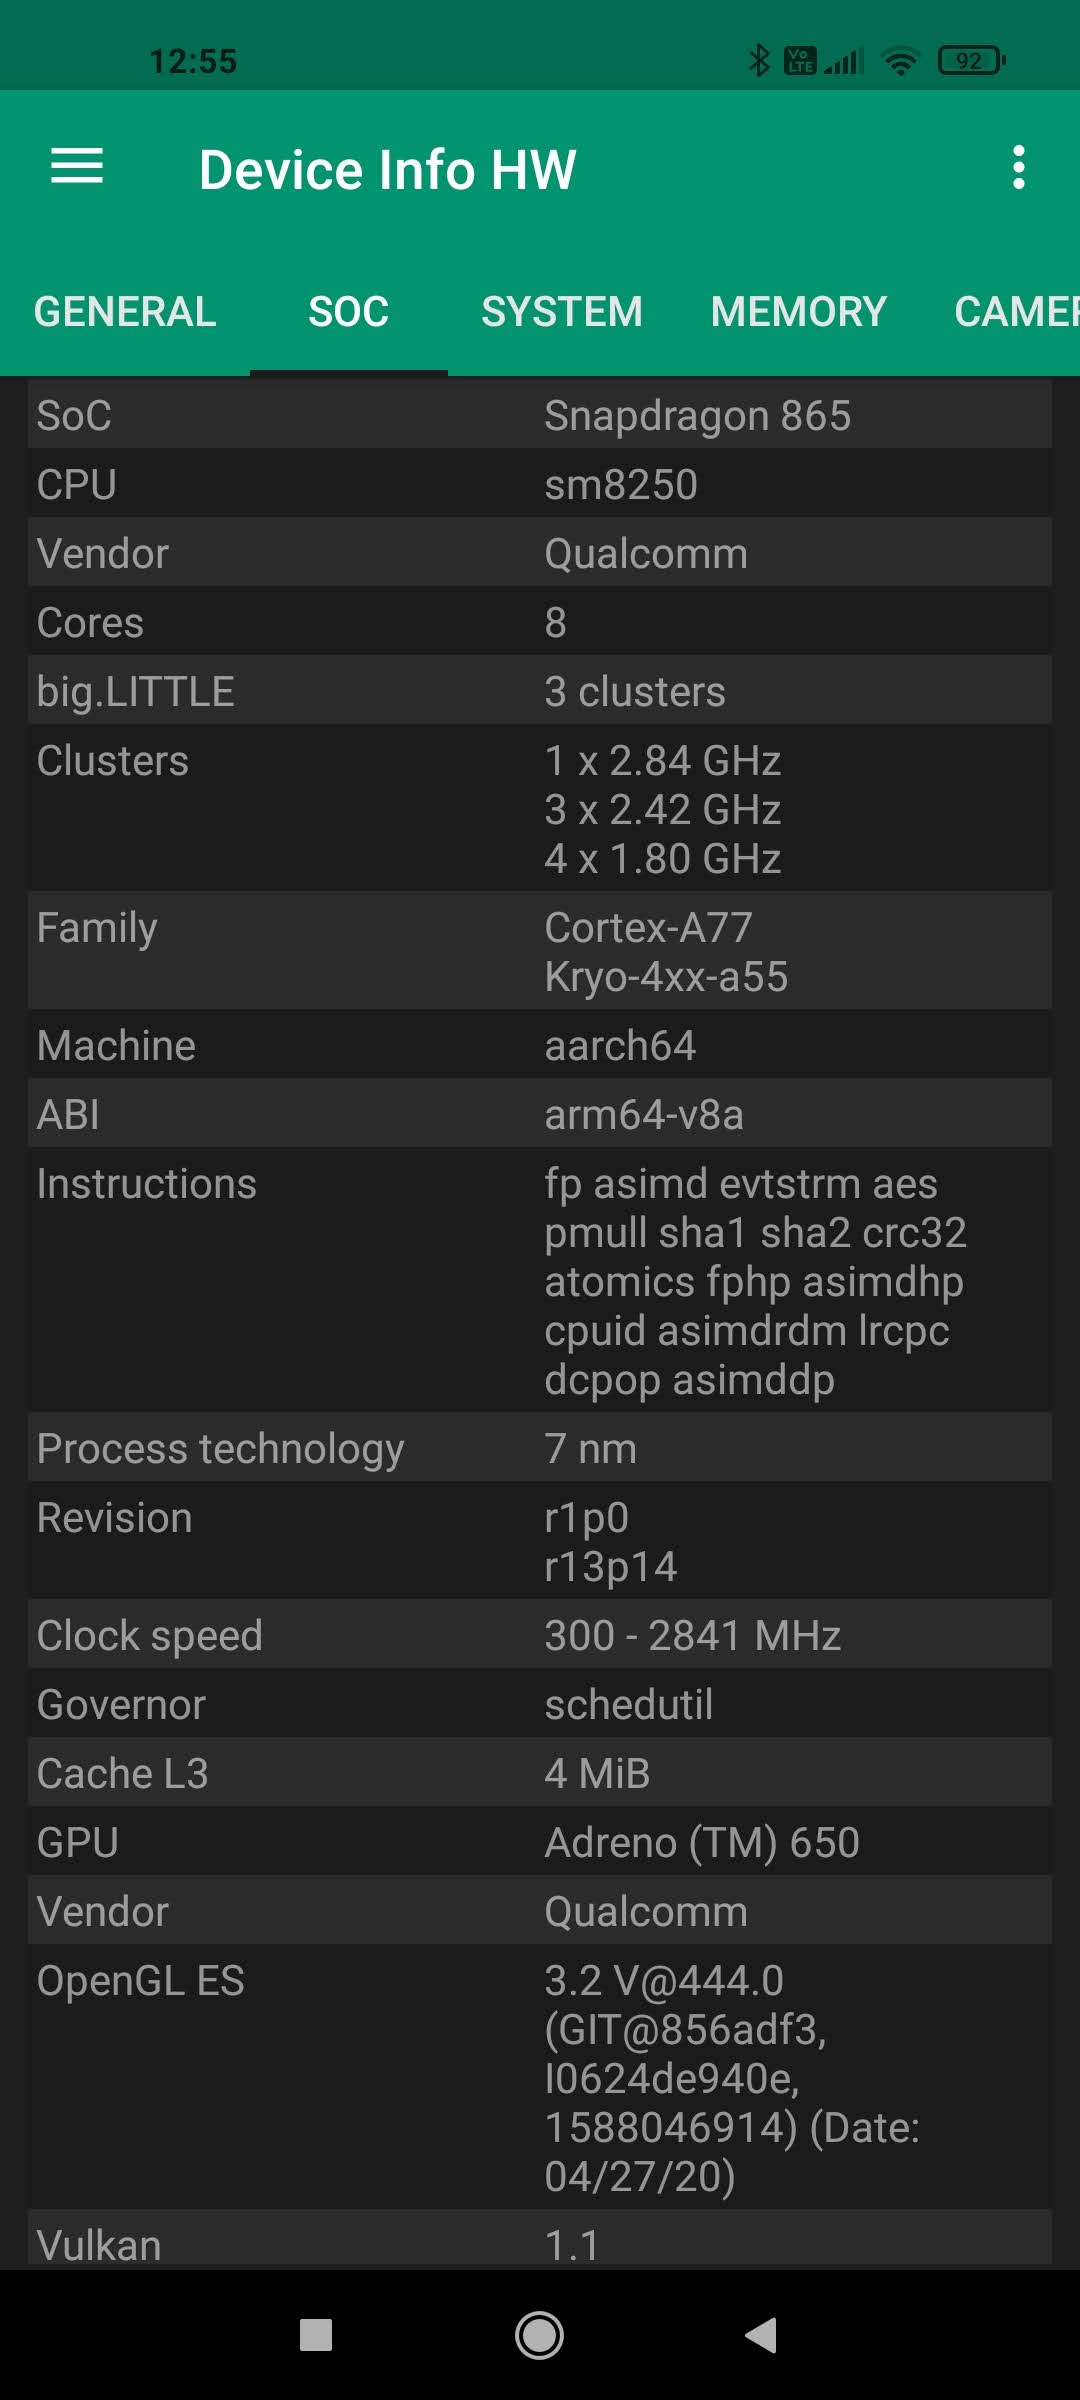Open the three-dot overflow menu
1080x2400 pixels.
tap(1018, 167)
